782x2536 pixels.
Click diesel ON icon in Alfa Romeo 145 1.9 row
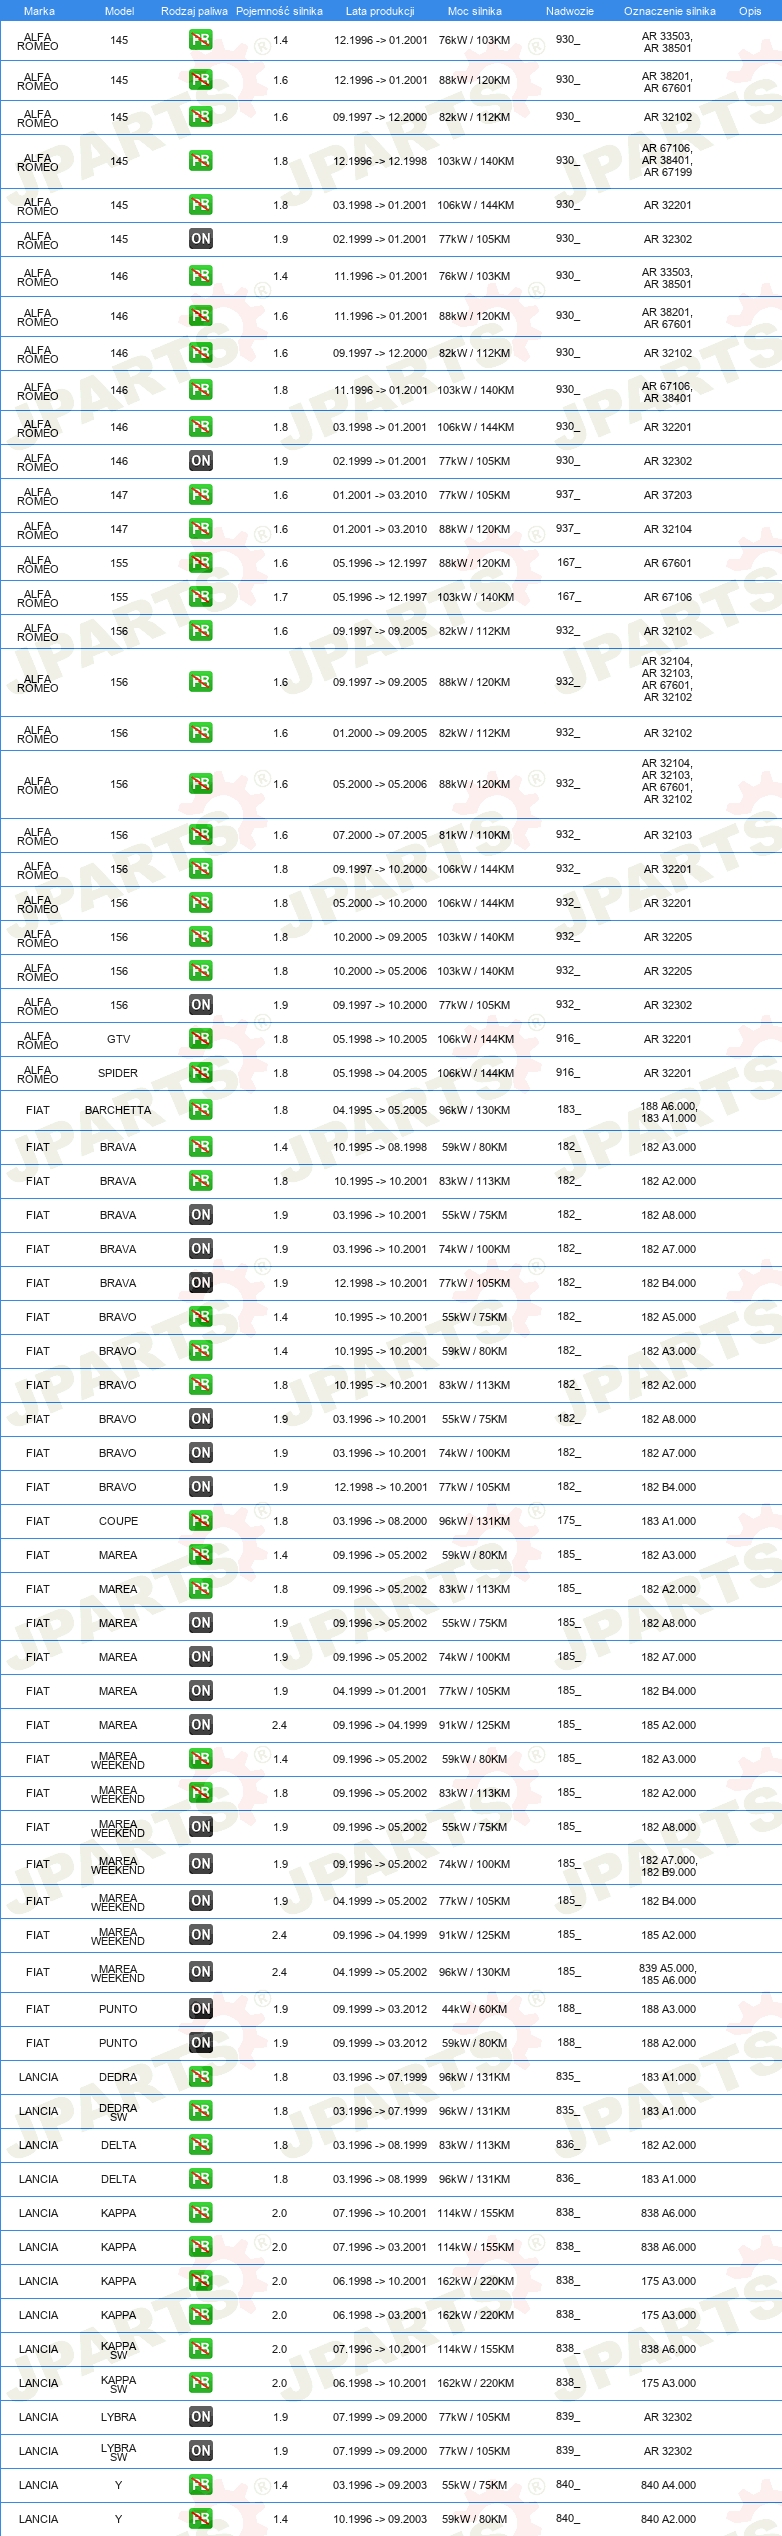click(200, 239)
